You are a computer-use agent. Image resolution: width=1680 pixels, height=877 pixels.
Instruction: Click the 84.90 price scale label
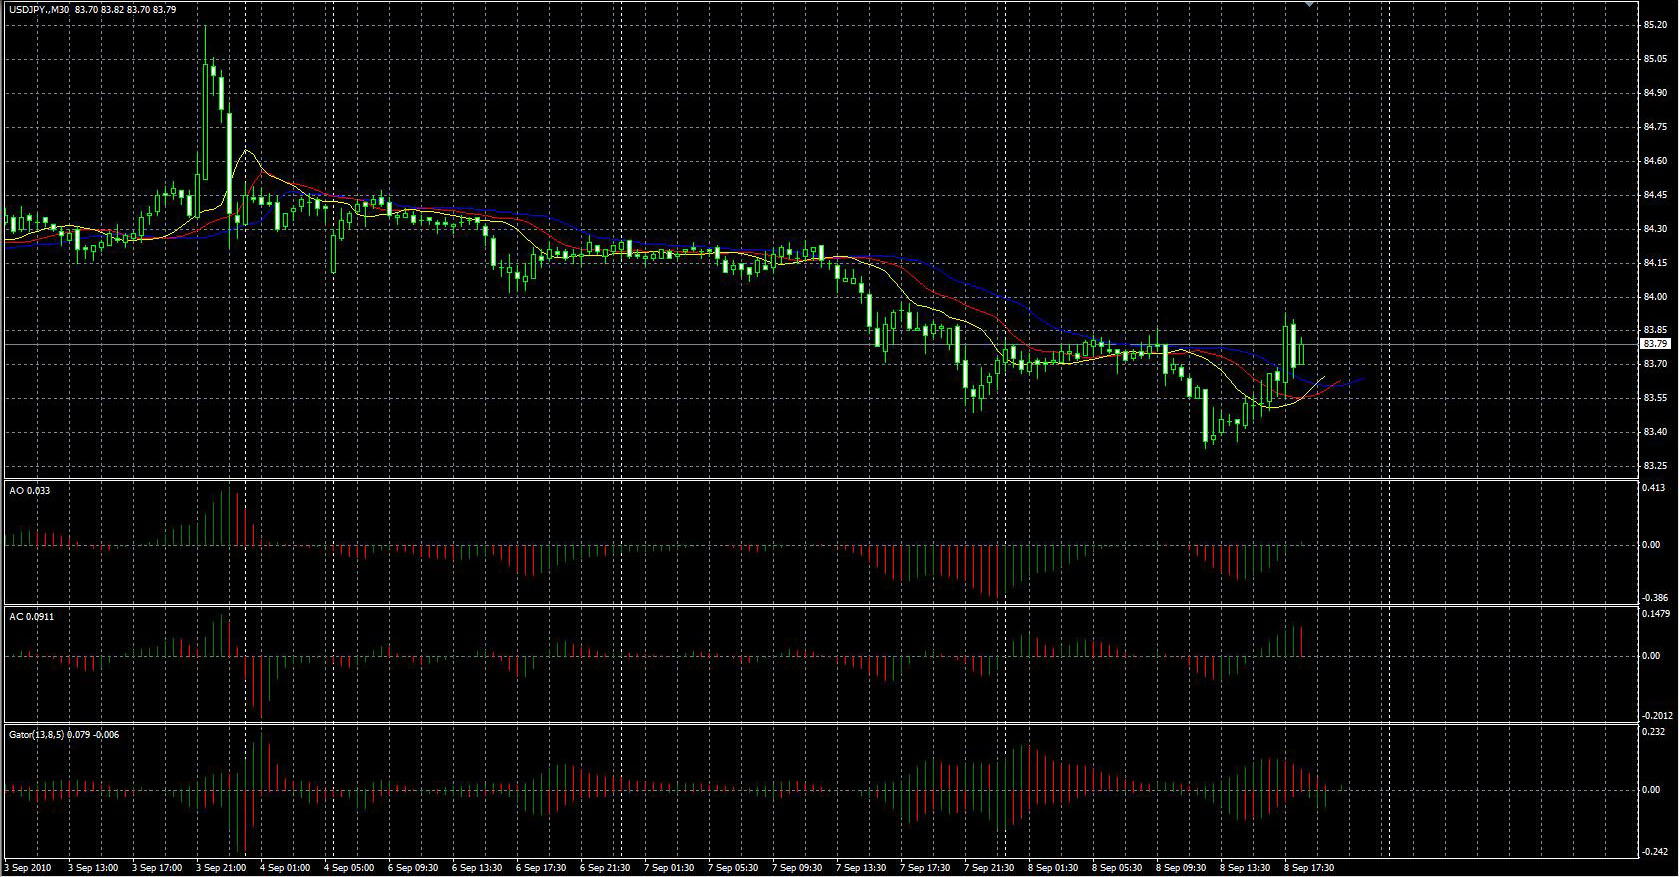point(1655,93)
